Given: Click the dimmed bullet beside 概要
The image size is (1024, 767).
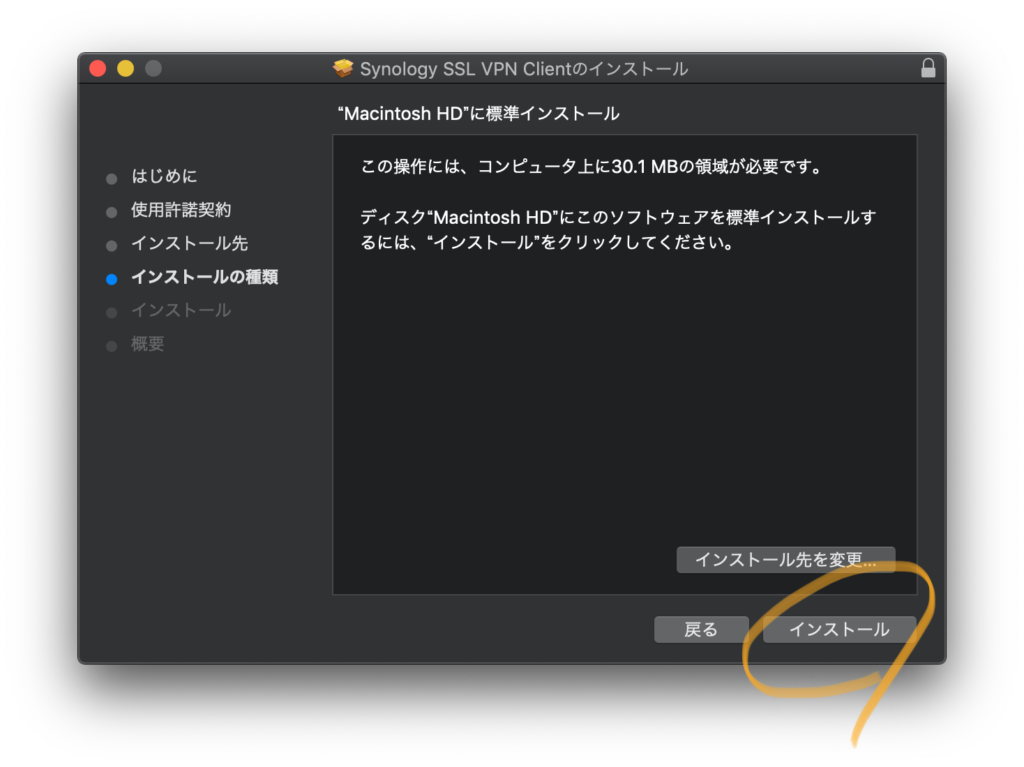Looking at the screenshot, I should (111, 346).
